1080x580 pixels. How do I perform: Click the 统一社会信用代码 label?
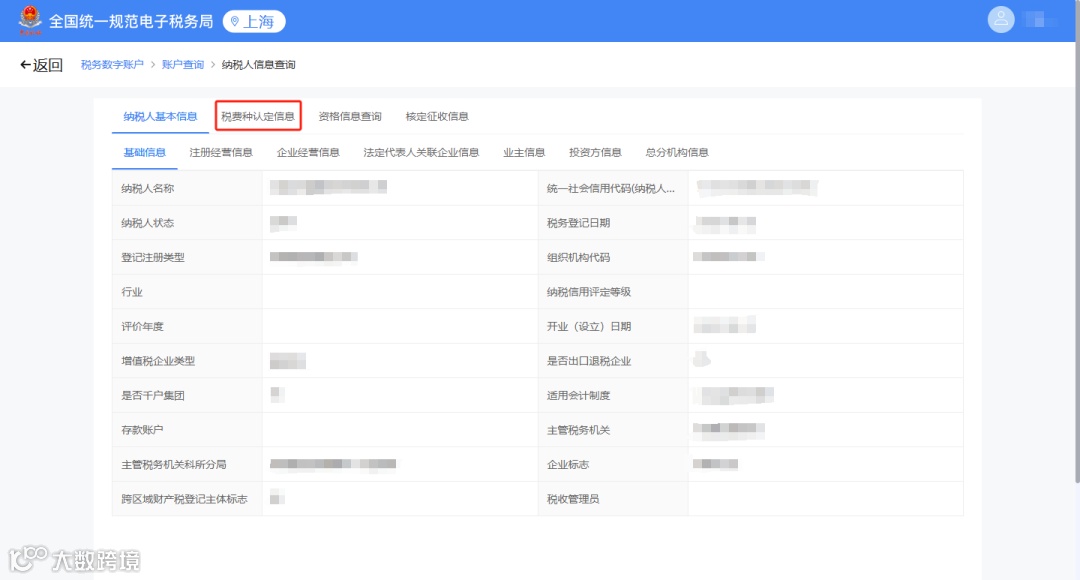[611, 189]
